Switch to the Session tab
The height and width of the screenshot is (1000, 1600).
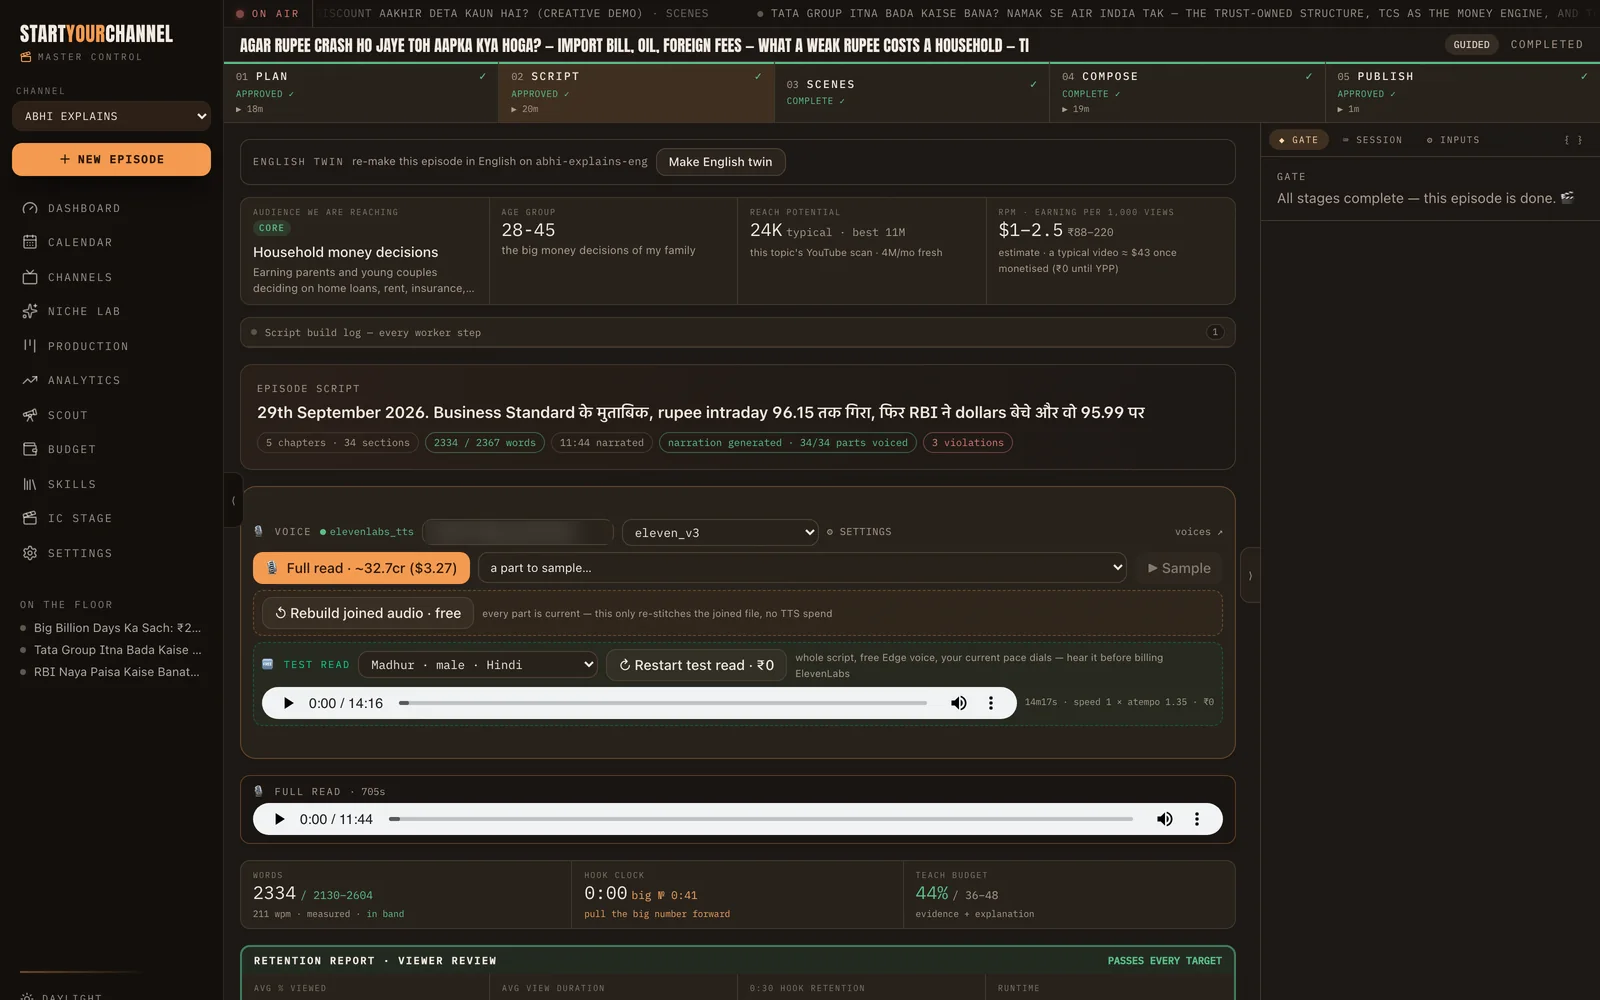pyautogui.click(x=1373, y=140)
